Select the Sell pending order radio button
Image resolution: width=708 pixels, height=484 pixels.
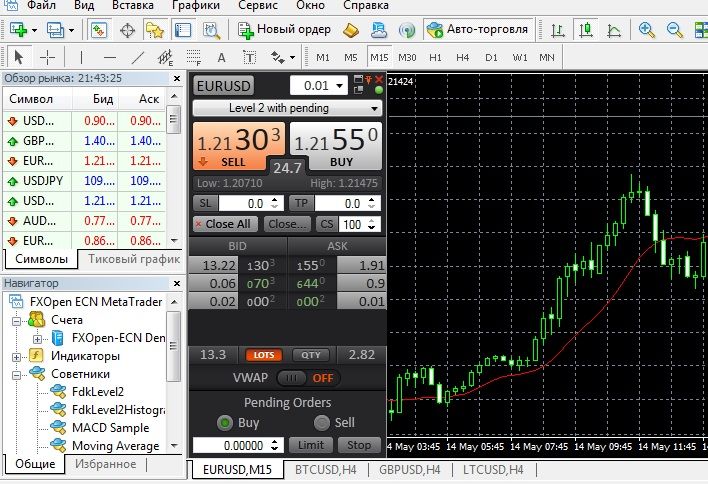(x=321, y=423)
